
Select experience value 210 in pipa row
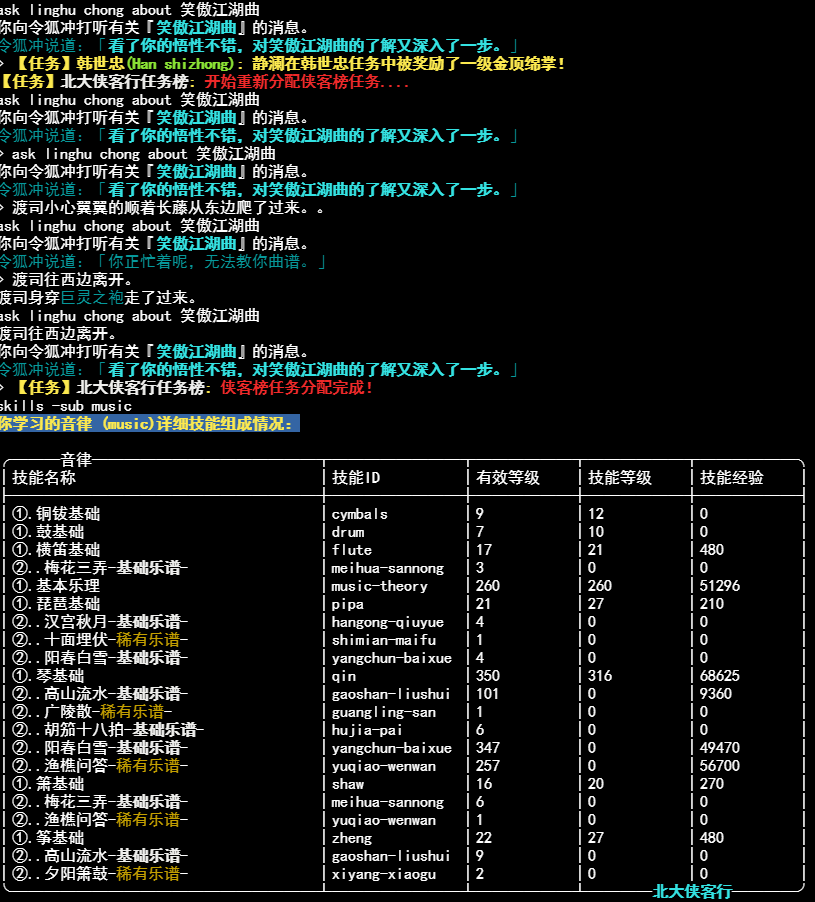click(x=711, y=603)
